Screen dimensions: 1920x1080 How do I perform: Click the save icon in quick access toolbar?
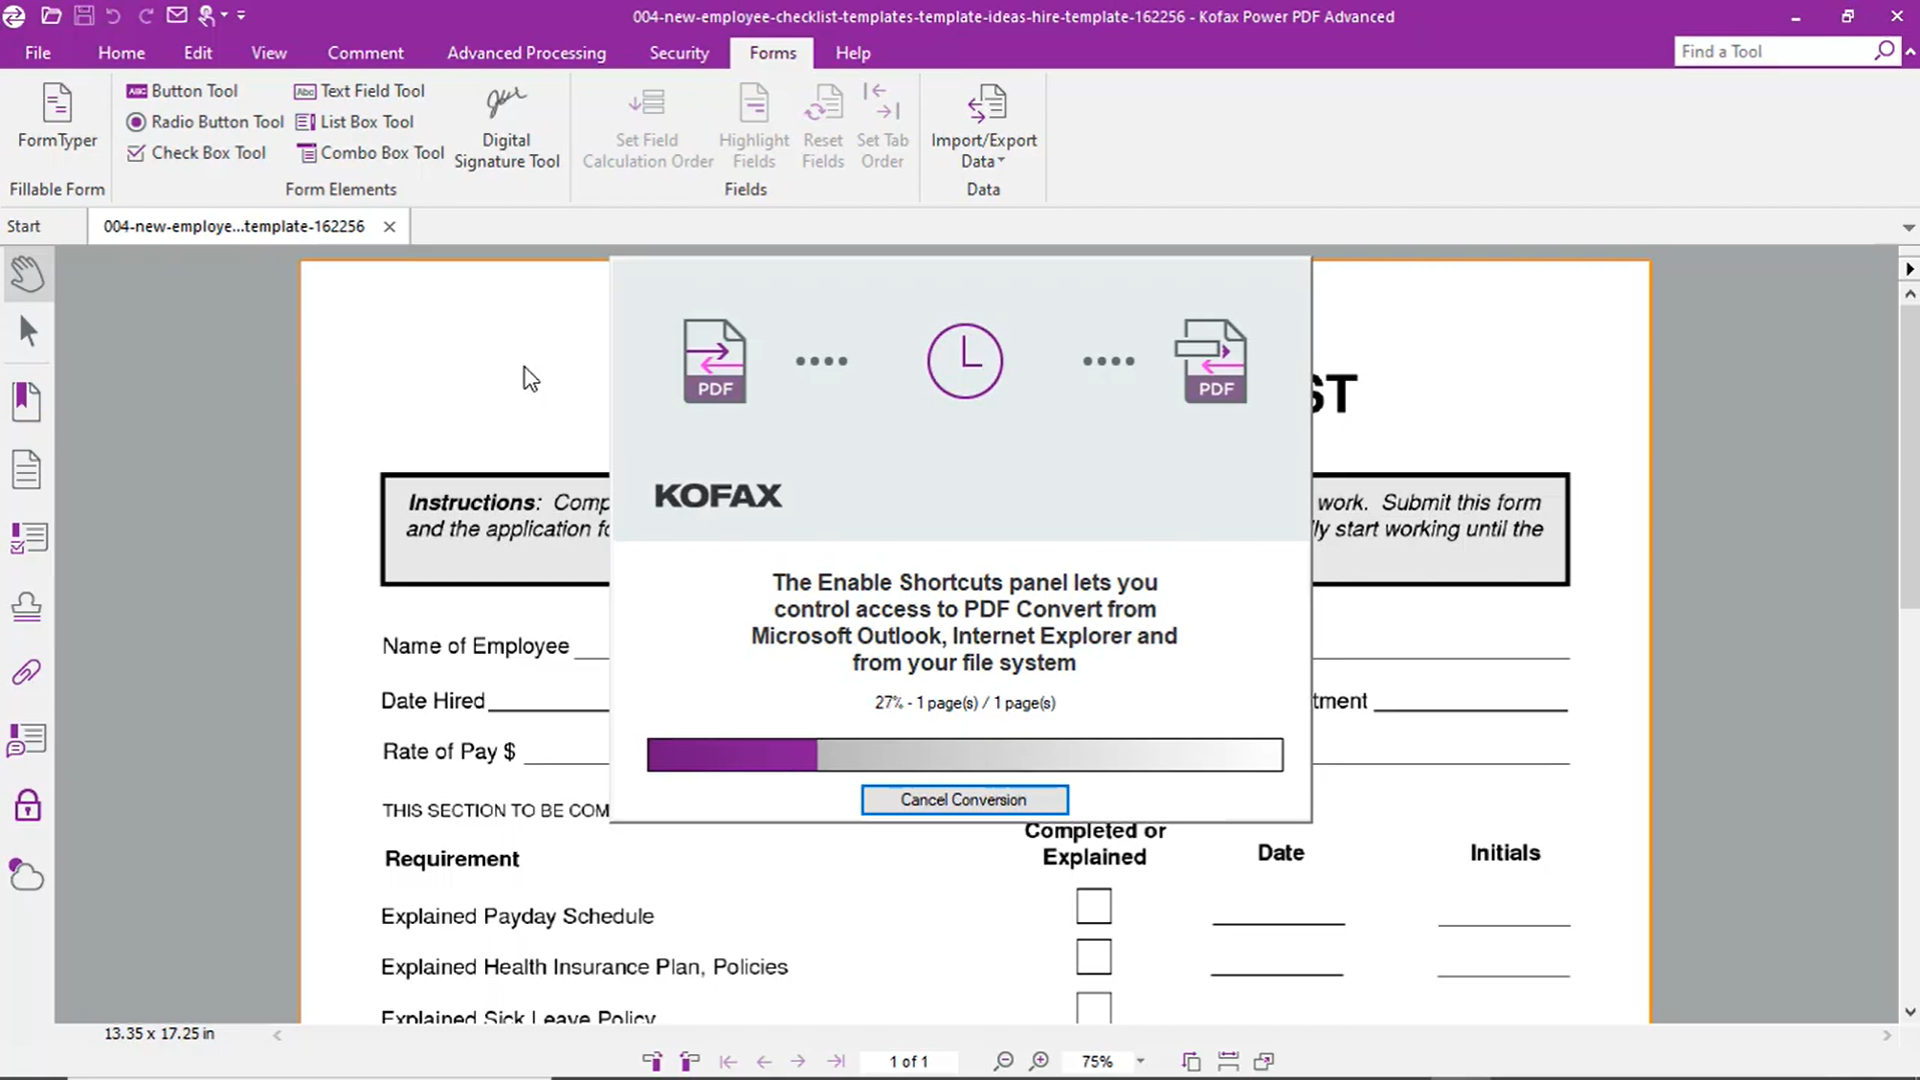(84, 16)
